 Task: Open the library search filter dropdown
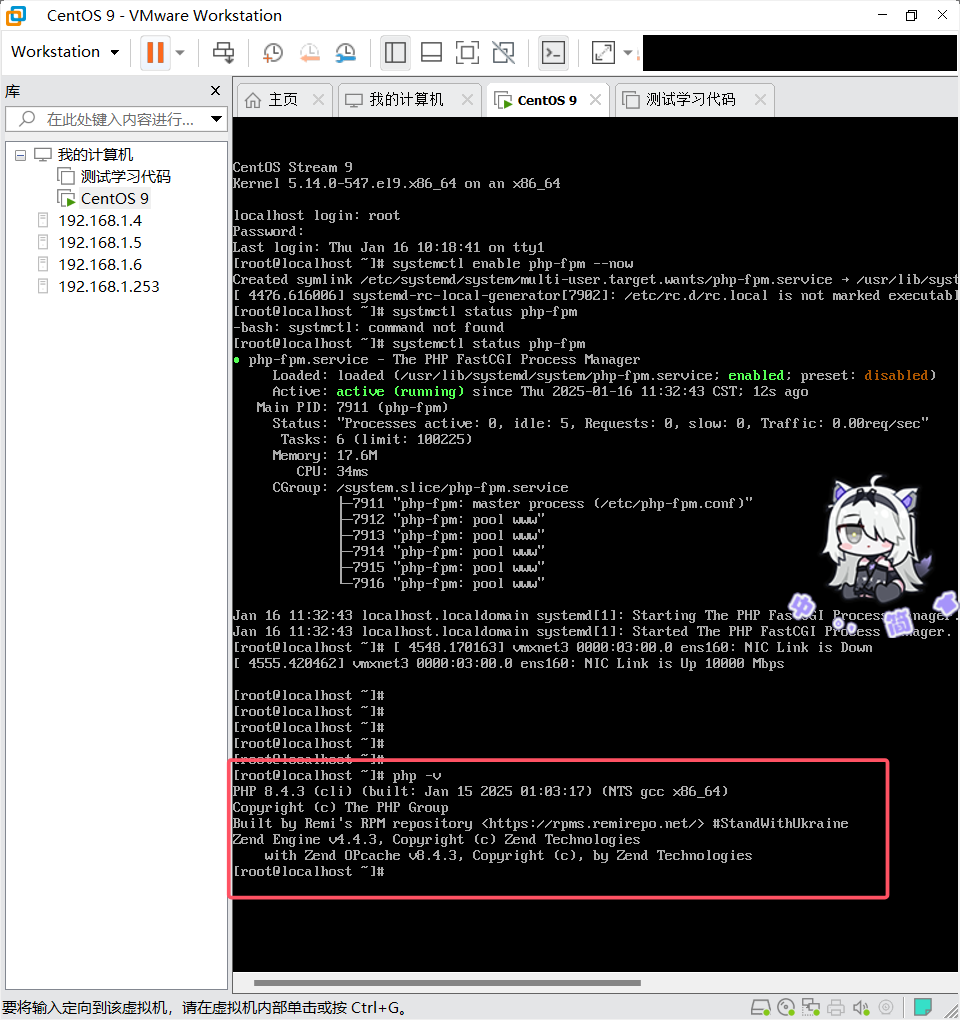(217, 119)
